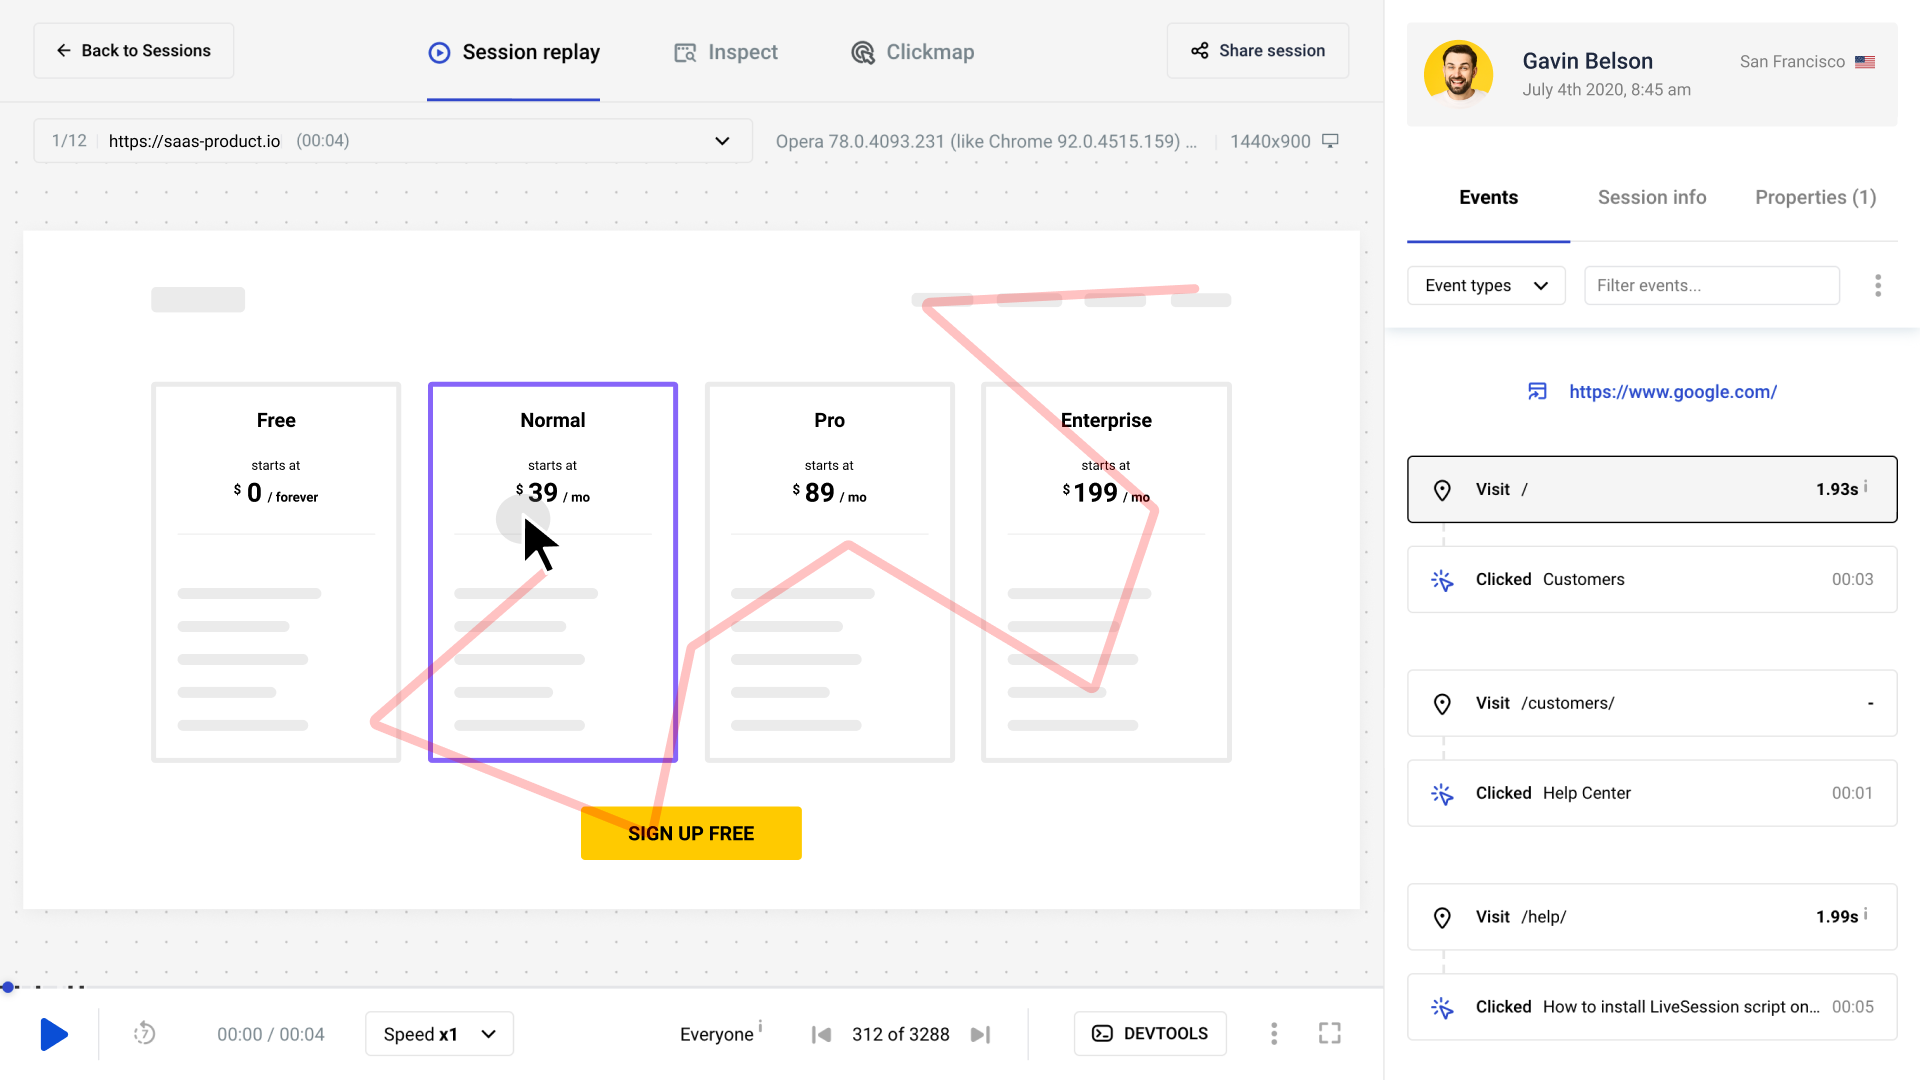This screenshot has height=1080, width=1920.
Task: Open DEVTOOLS panel
Action: (1150, 1033)
